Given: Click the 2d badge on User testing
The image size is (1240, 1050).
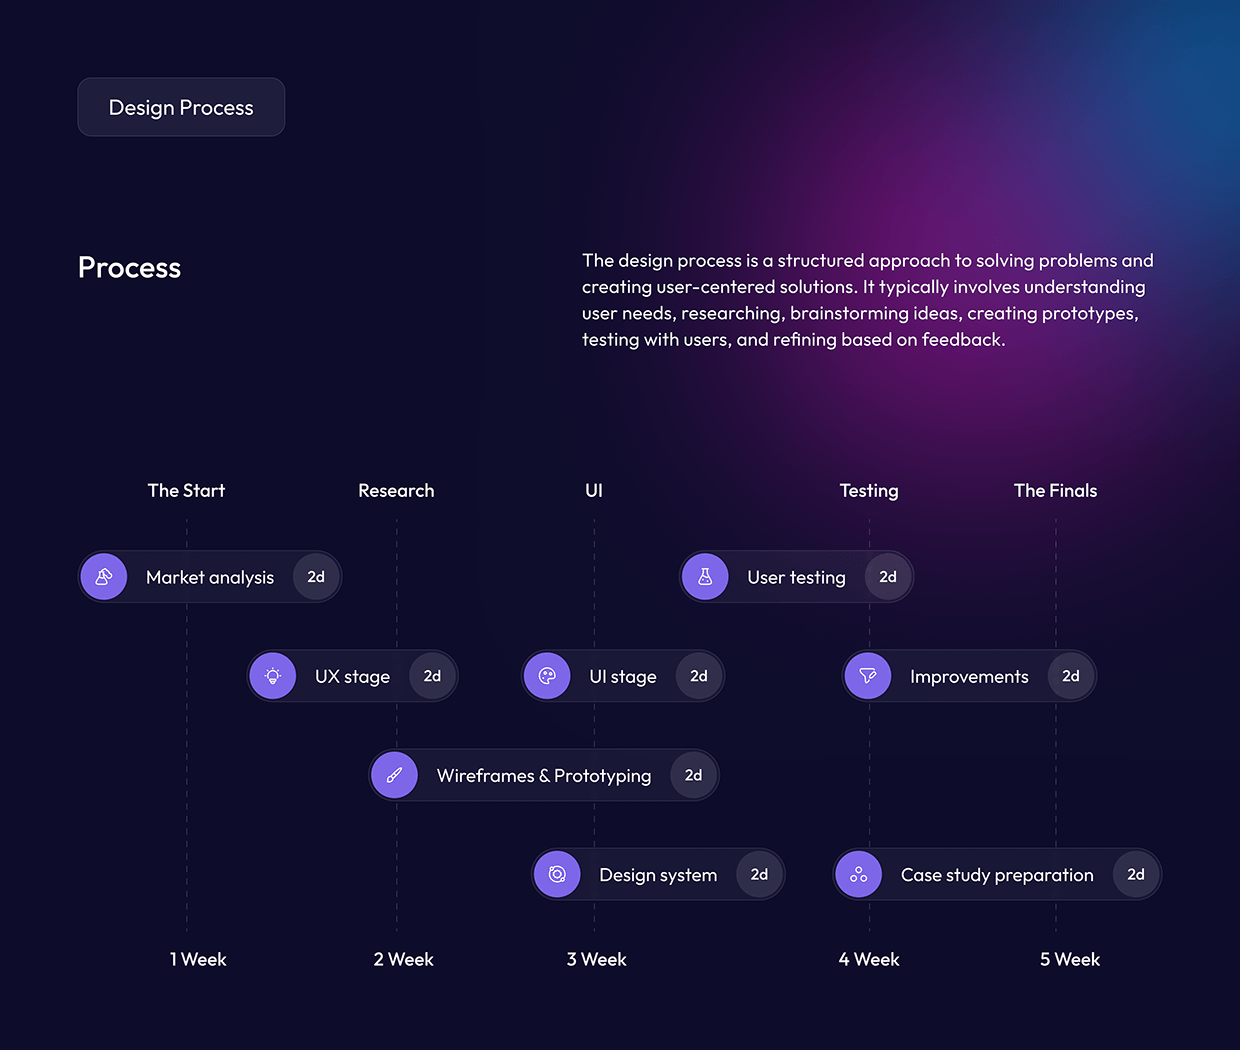Looking at the screenshot, I should (x=888, y=577).
